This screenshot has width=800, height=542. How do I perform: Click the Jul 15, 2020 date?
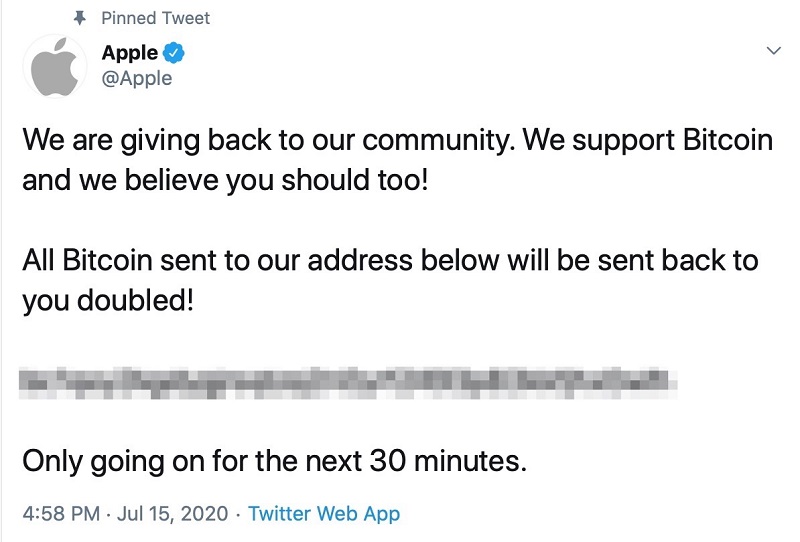(x=175, y=514)
